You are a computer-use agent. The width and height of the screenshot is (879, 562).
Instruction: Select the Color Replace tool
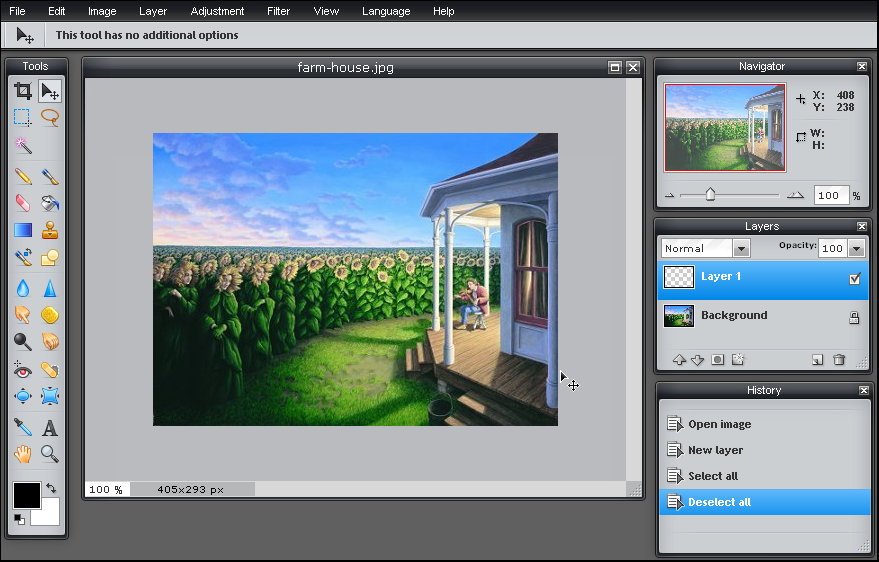pos(23,257)
